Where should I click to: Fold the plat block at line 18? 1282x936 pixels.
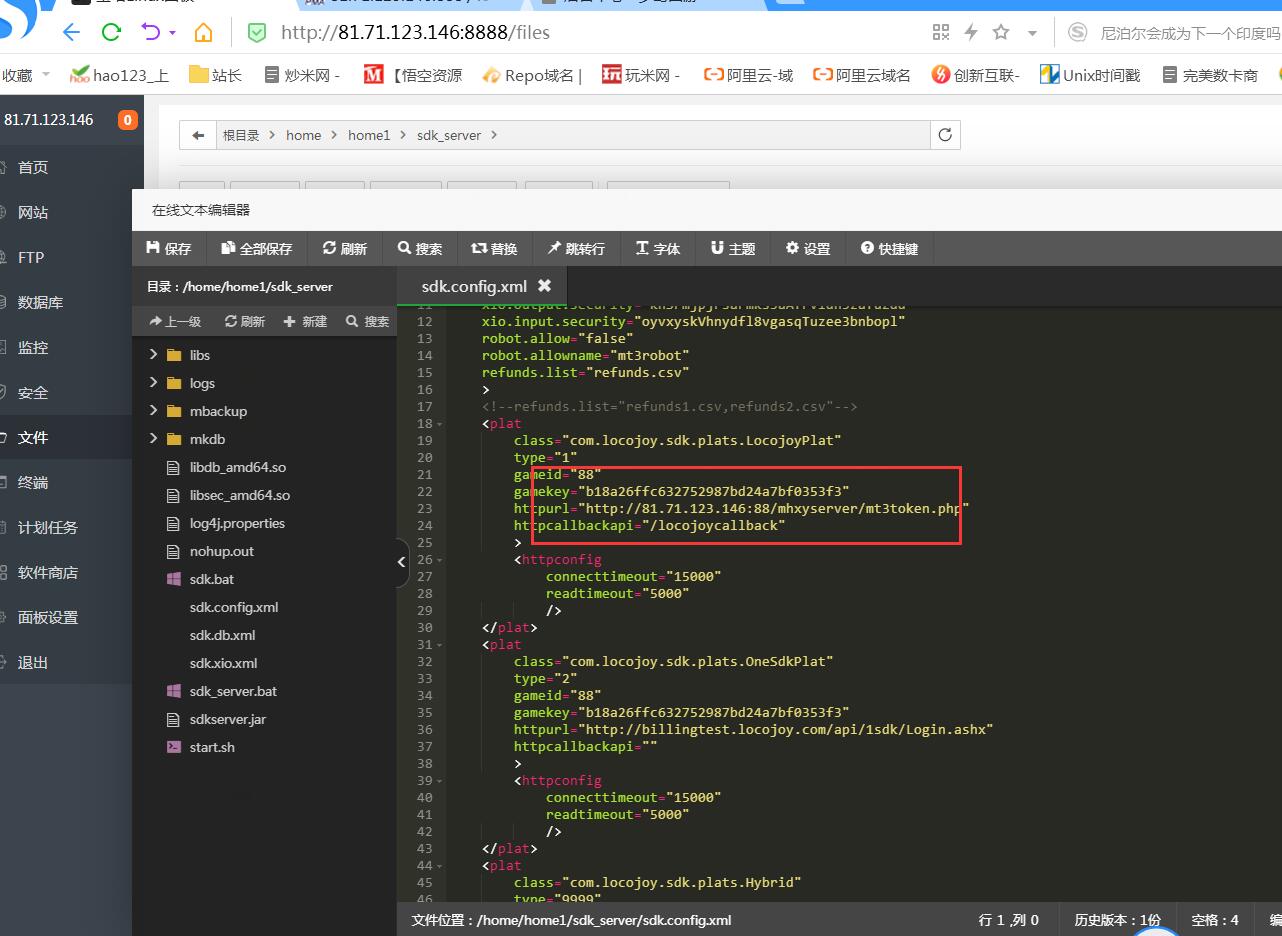tap(440, 424)
